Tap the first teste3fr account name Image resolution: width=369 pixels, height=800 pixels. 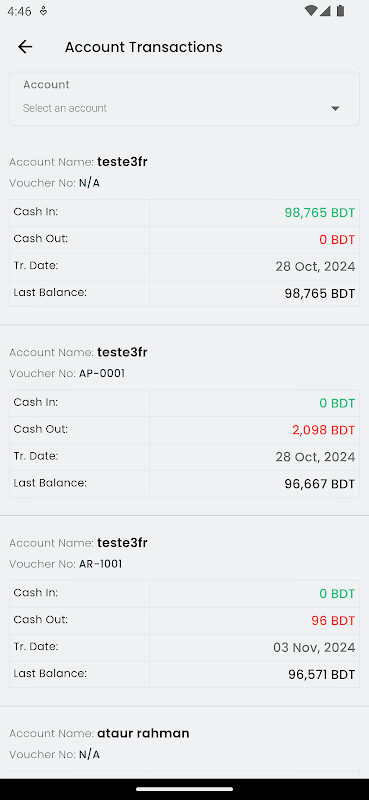coord(122,162)
